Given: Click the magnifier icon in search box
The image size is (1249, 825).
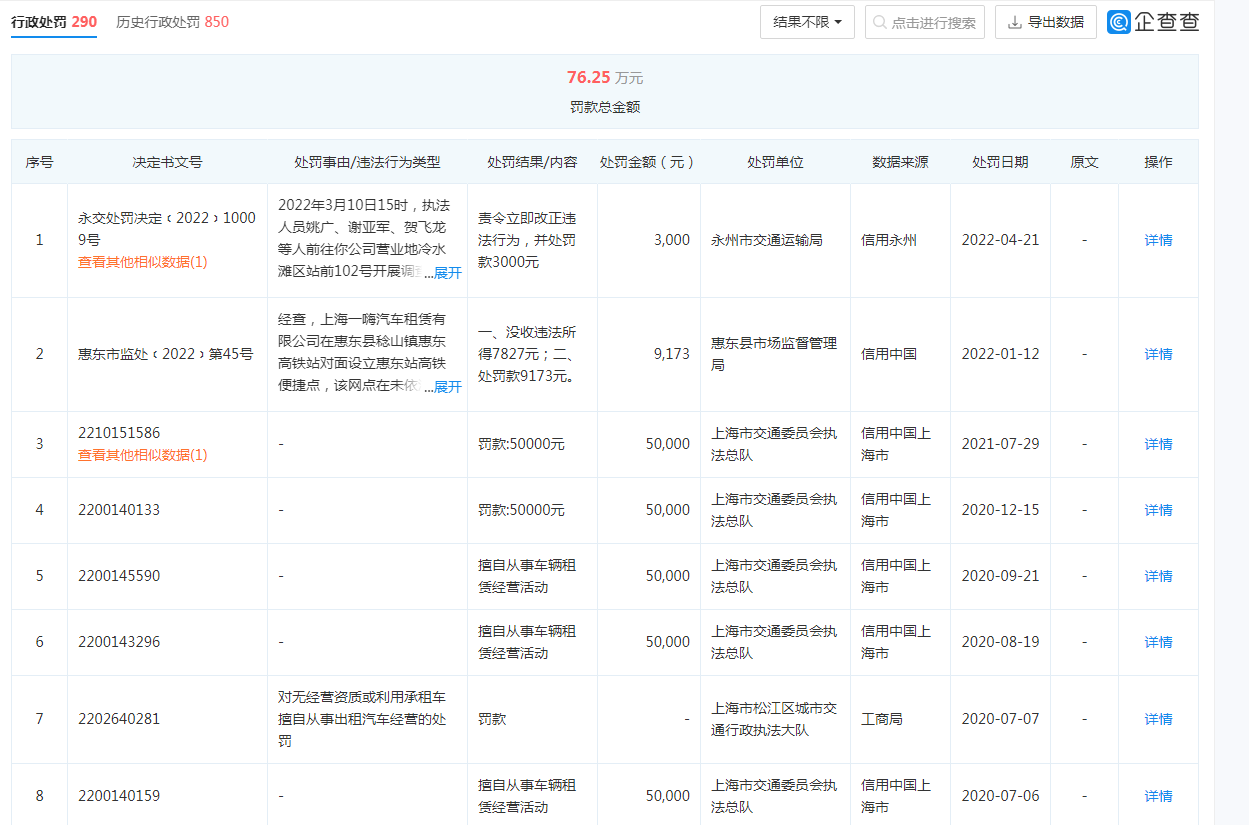Looking at the screenshot, I should (x=881, y=22).
